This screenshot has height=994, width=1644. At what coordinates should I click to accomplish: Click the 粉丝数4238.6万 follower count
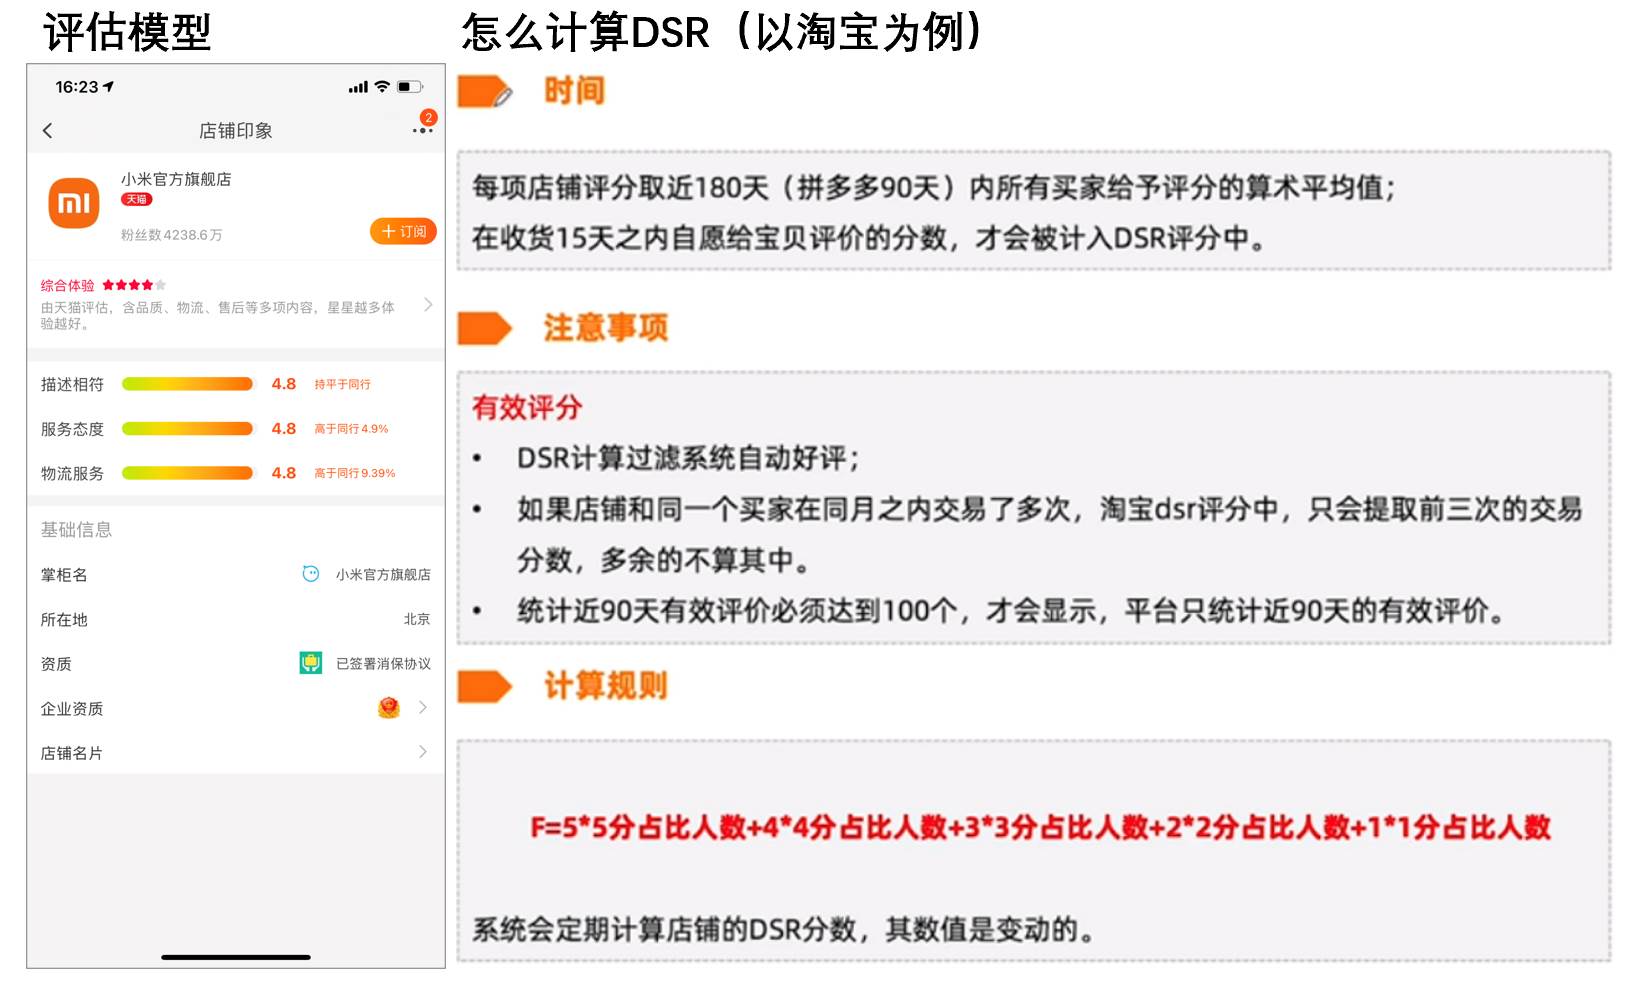[x=171, y=235]
